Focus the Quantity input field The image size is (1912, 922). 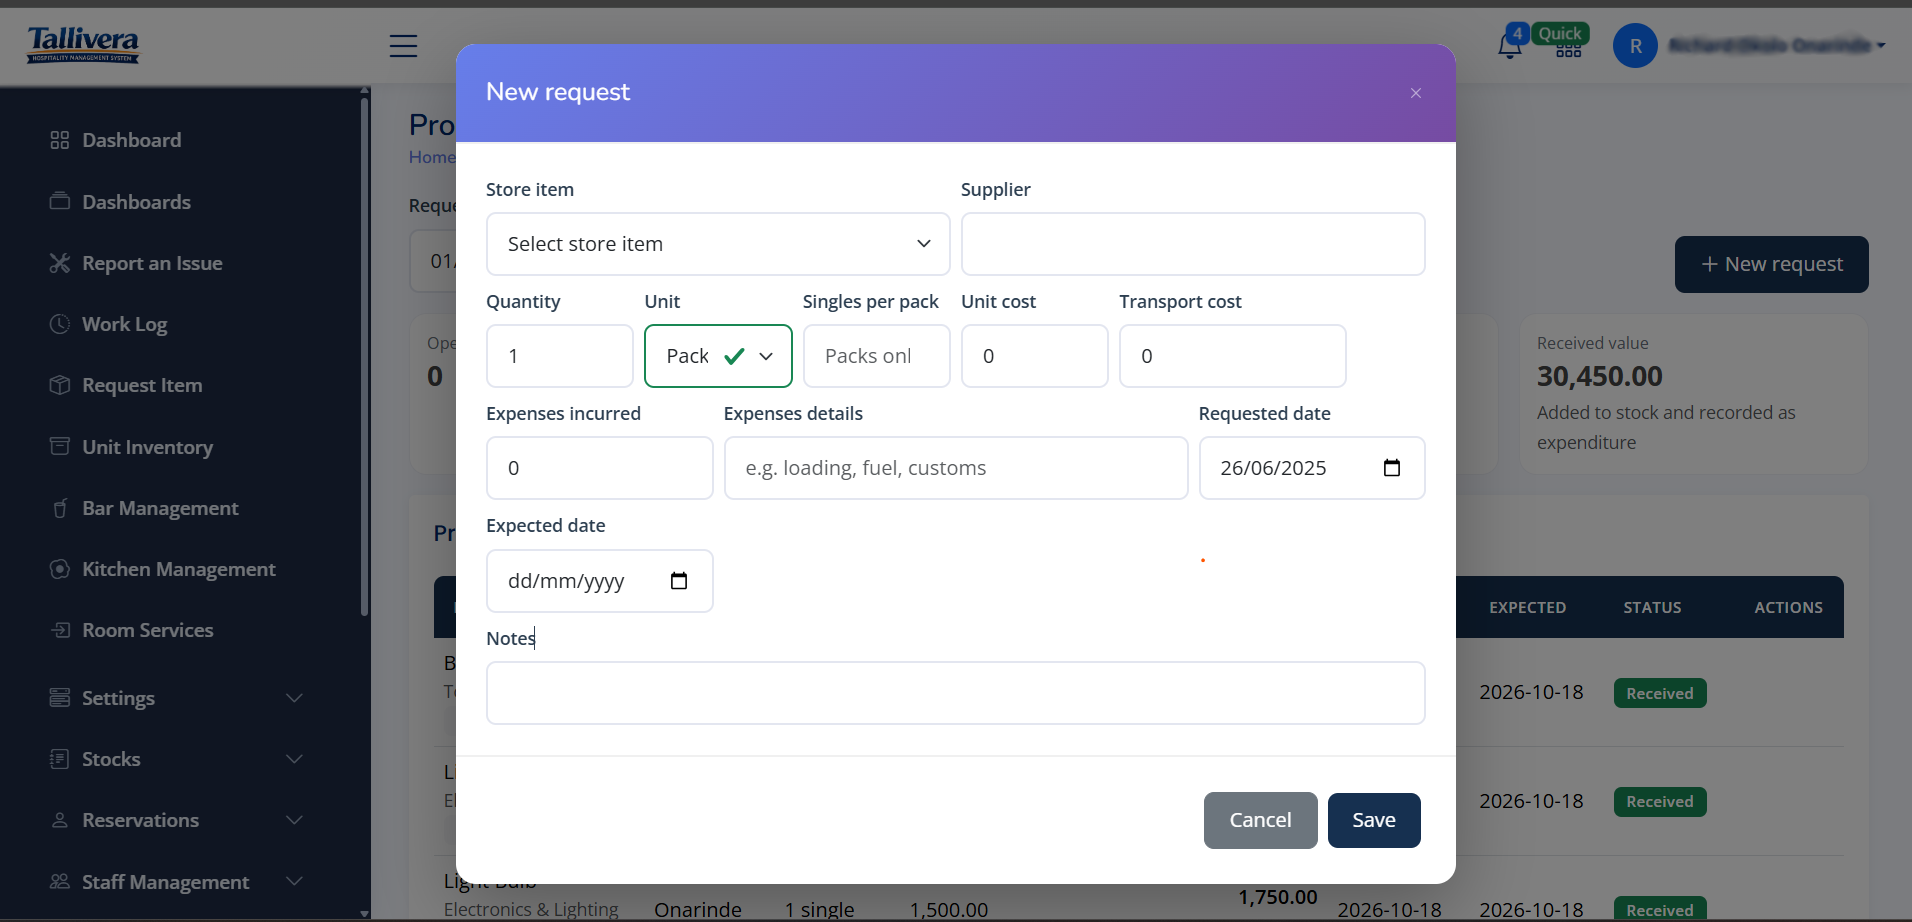(560, 356)
